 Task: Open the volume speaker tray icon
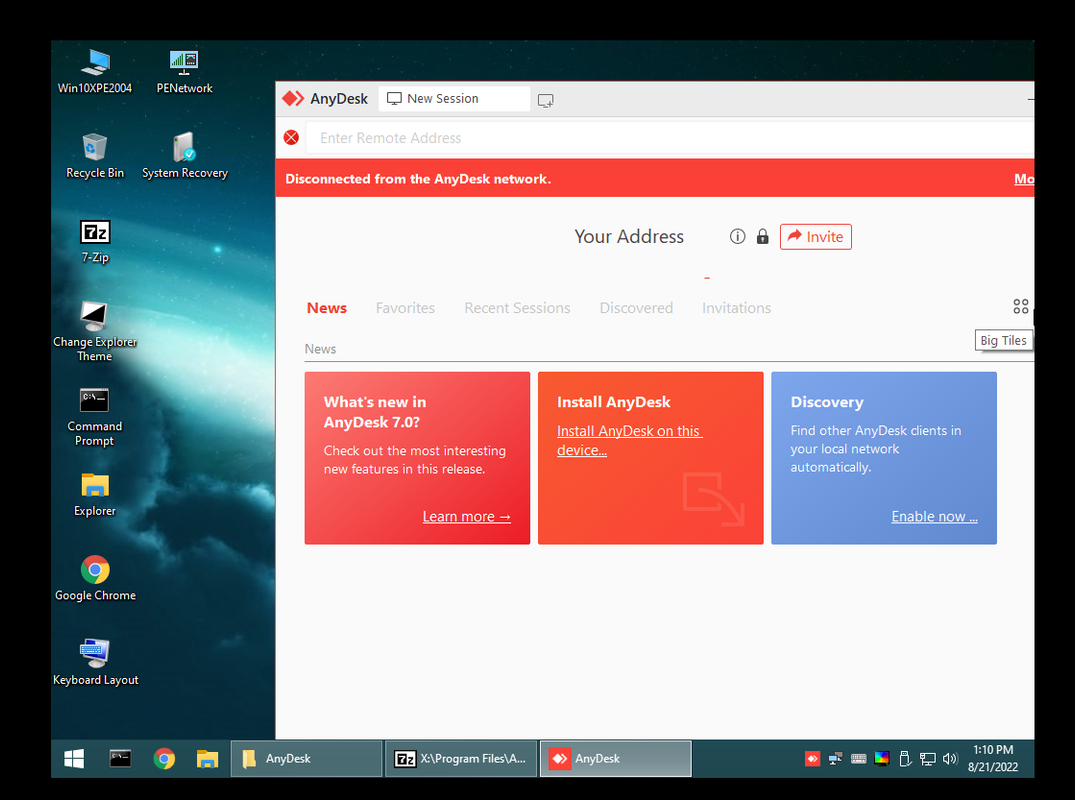[x=950, y=758]
